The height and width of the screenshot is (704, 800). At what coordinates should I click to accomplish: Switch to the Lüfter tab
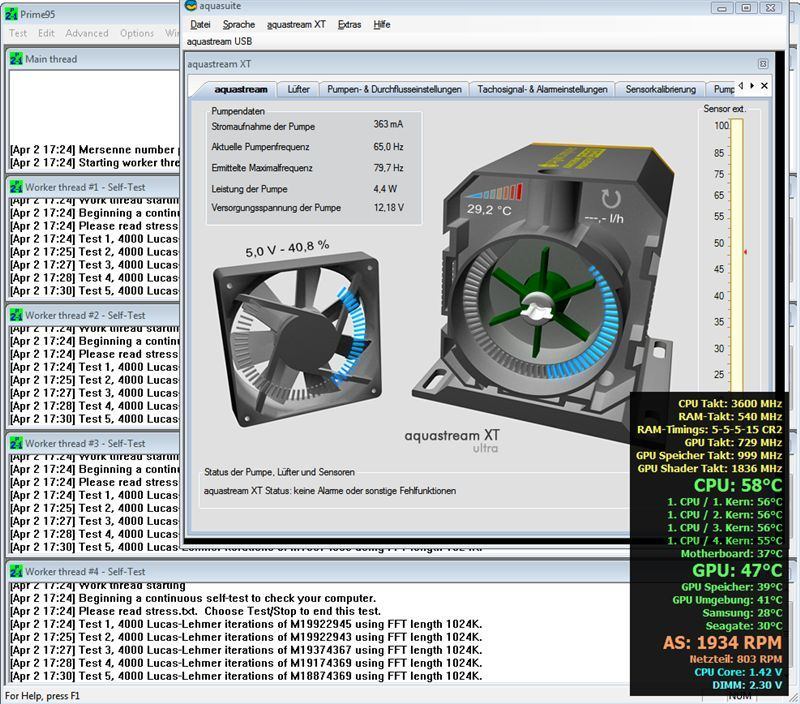298,89
